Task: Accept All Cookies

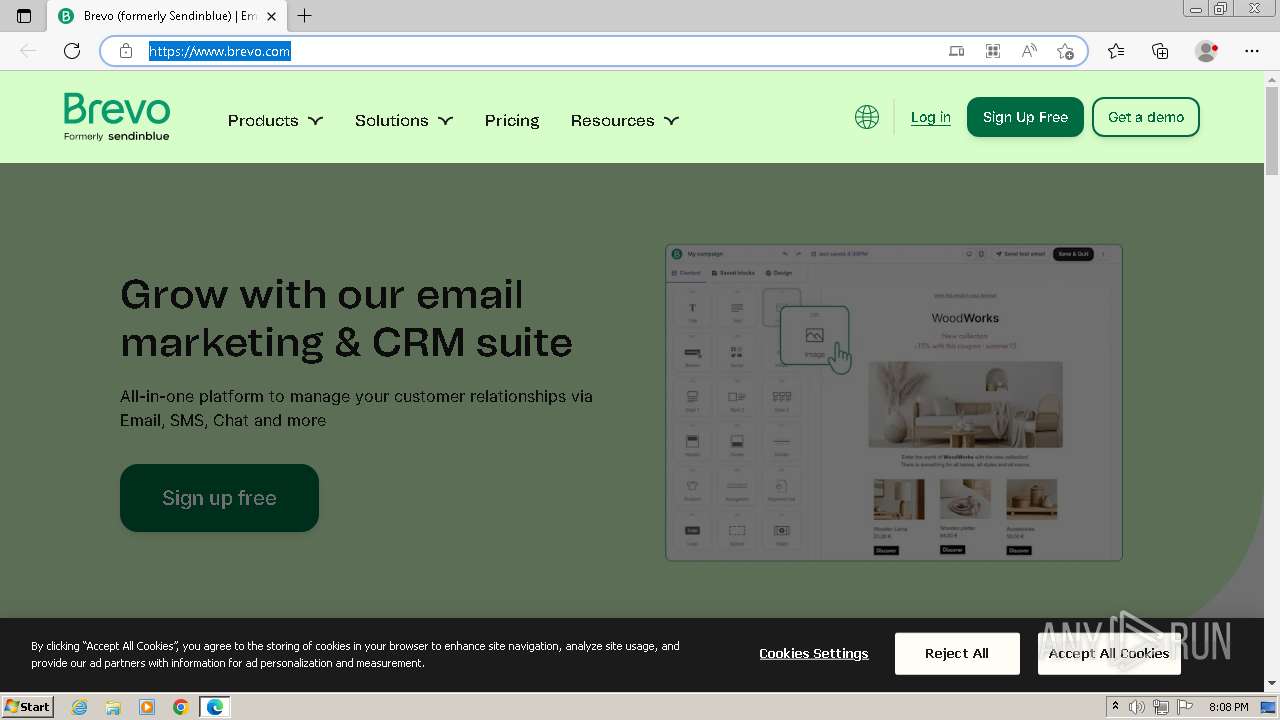Action: click(x=1109, y=653)
